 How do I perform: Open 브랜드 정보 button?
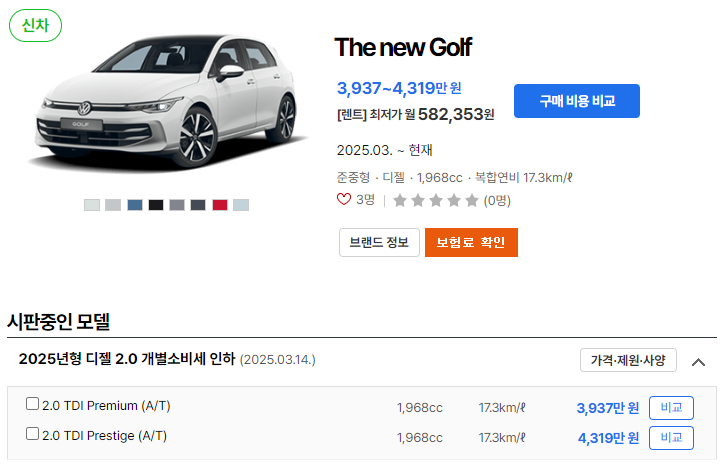click(x=379, y=242)
